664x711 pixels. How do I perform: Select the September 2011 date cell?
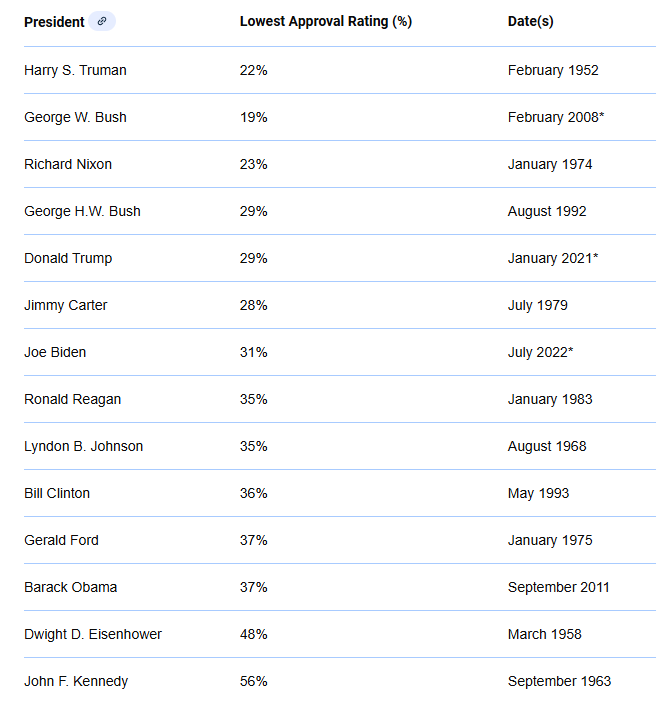click(x=558, y=587)
